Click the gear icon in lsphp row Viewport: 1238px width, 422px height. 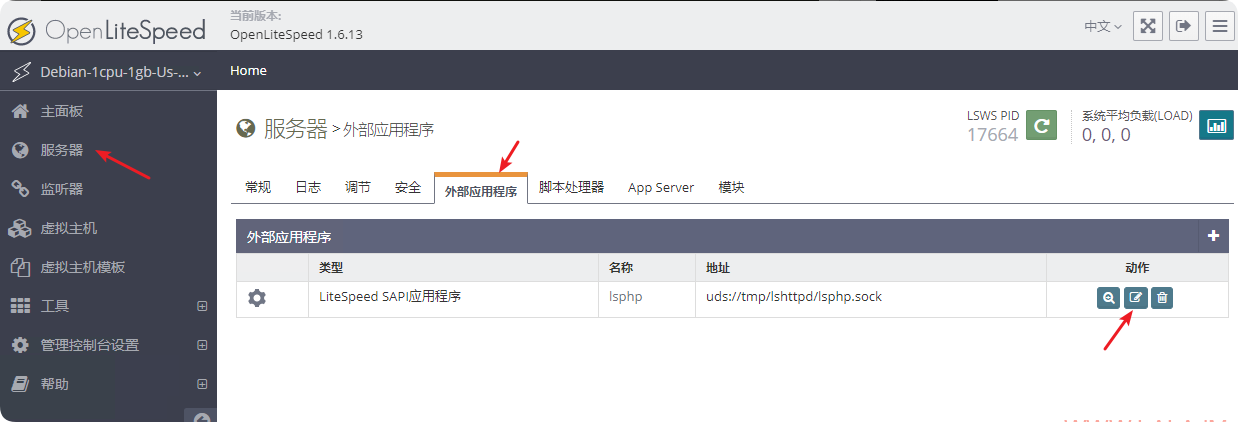(257, 298)
